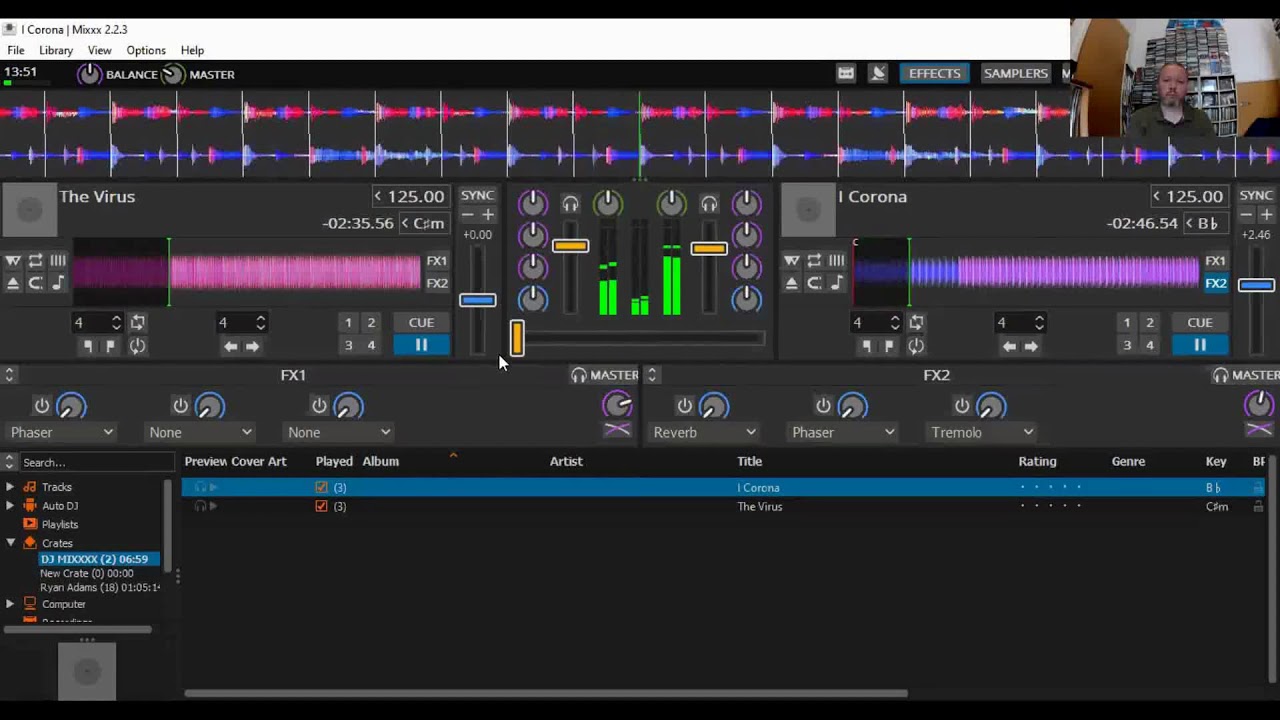Open third FX1 effect None dropdown

pyautogui.click(x=339, y=432)
